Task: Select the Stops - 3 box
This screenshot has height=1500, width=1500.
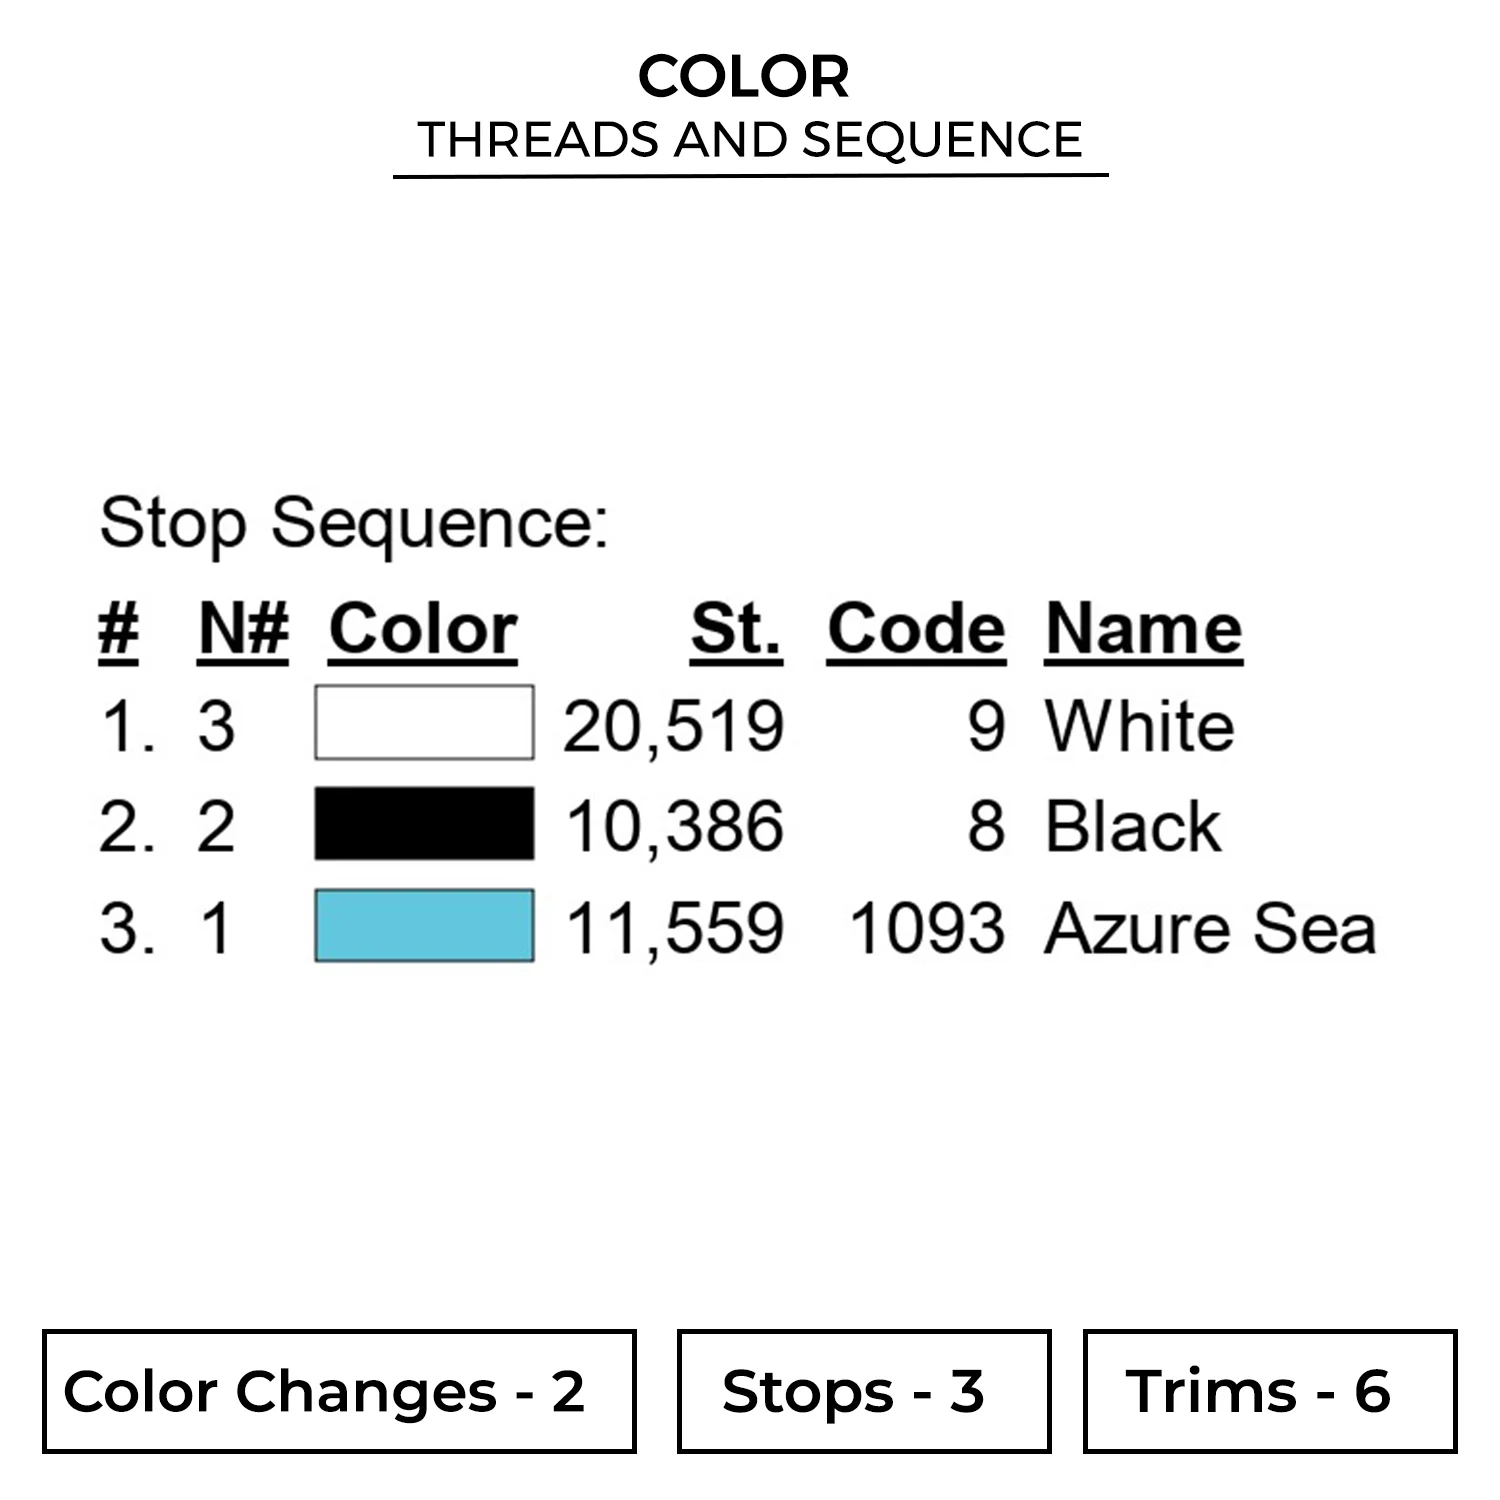Action: [864, 1391]
